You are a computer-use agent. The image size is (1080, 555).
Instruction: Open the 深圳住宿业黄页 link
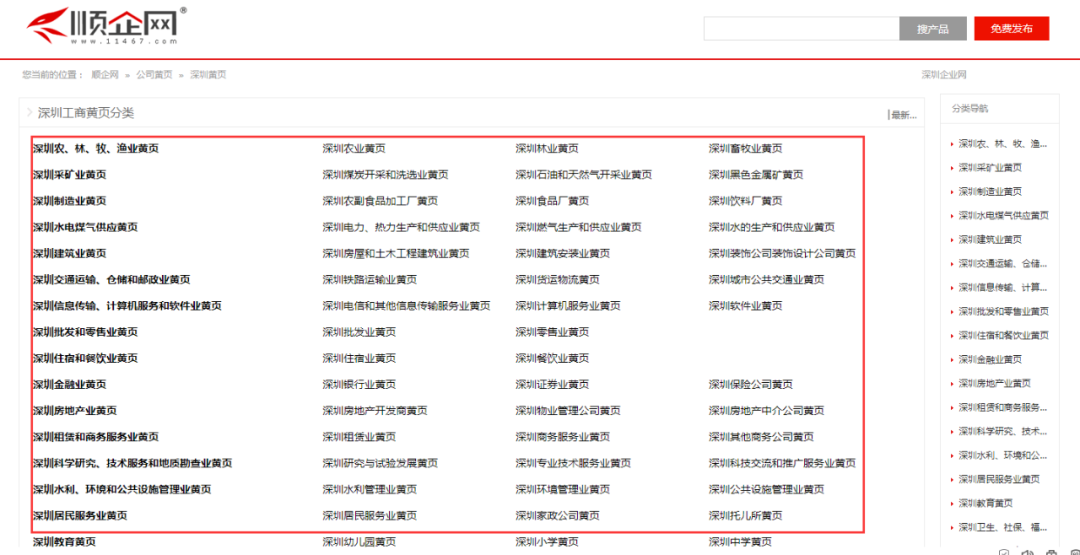click(x=359, y=358)
